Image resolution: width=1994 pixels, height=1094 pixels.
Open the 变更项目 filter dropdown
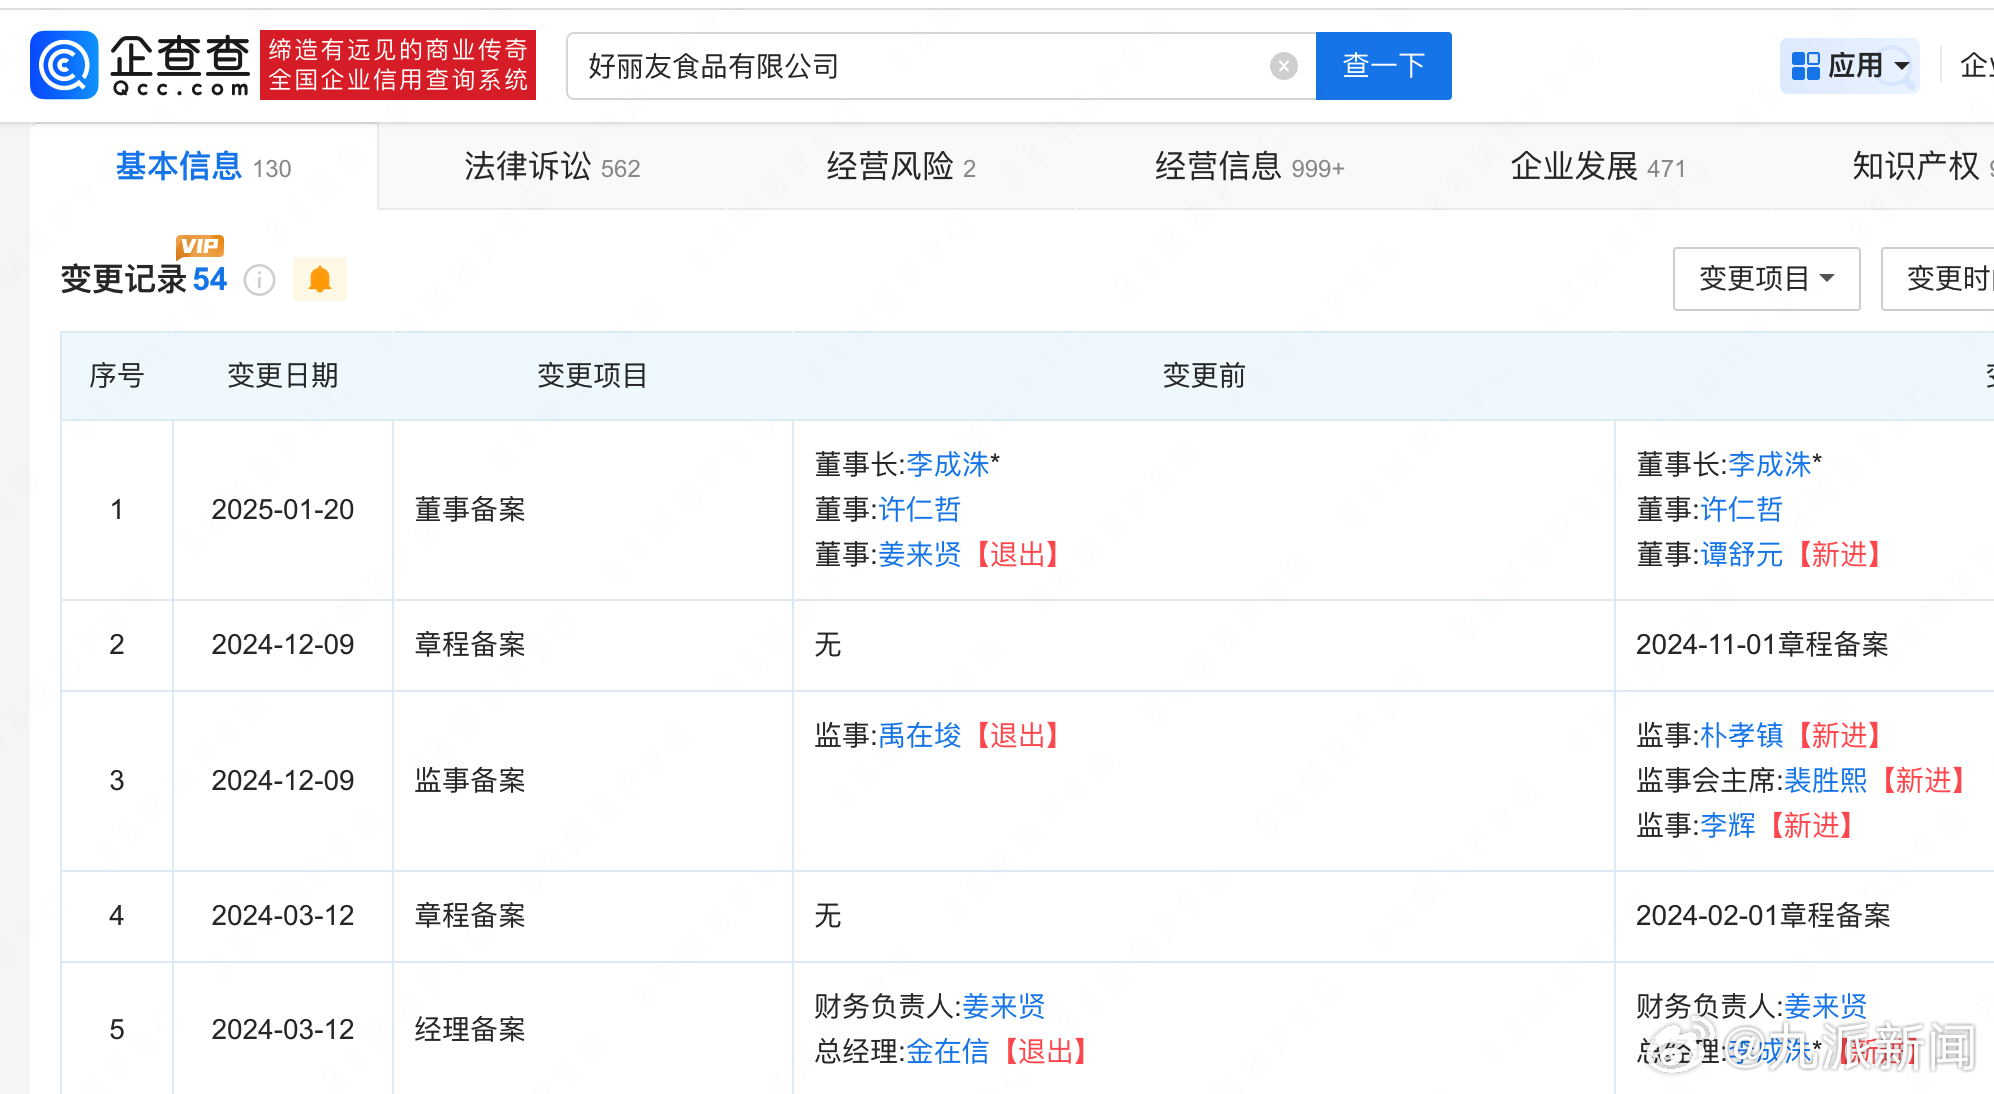(1766, 278)
